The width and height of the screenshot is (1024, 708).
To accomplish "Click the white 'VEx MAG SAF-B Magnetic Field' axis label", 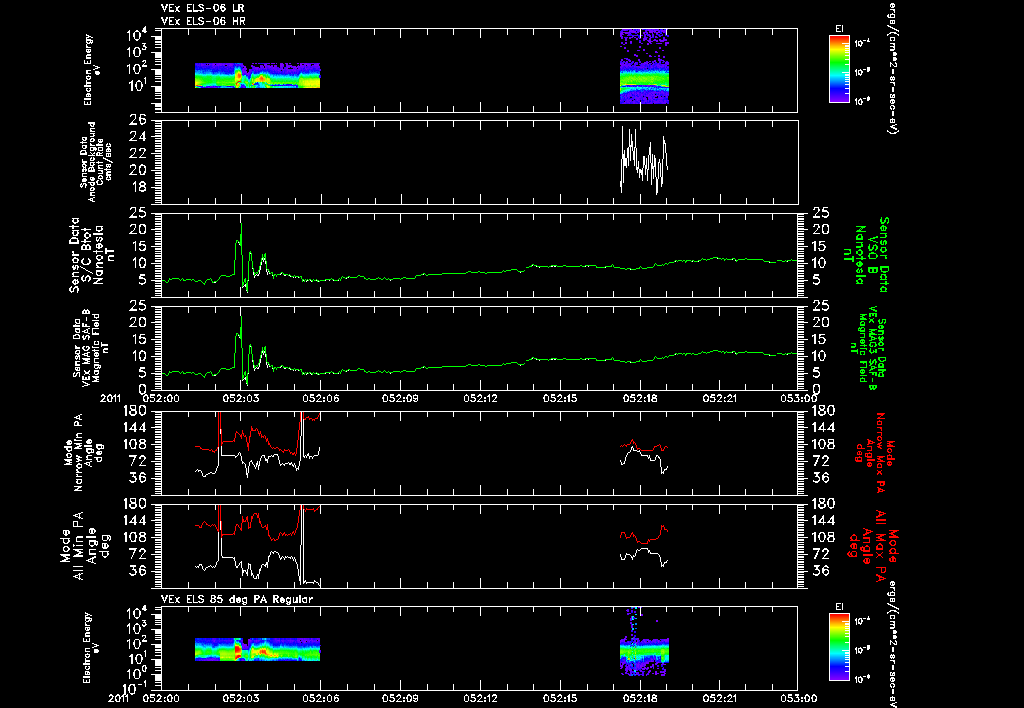I will click(91, 346).
